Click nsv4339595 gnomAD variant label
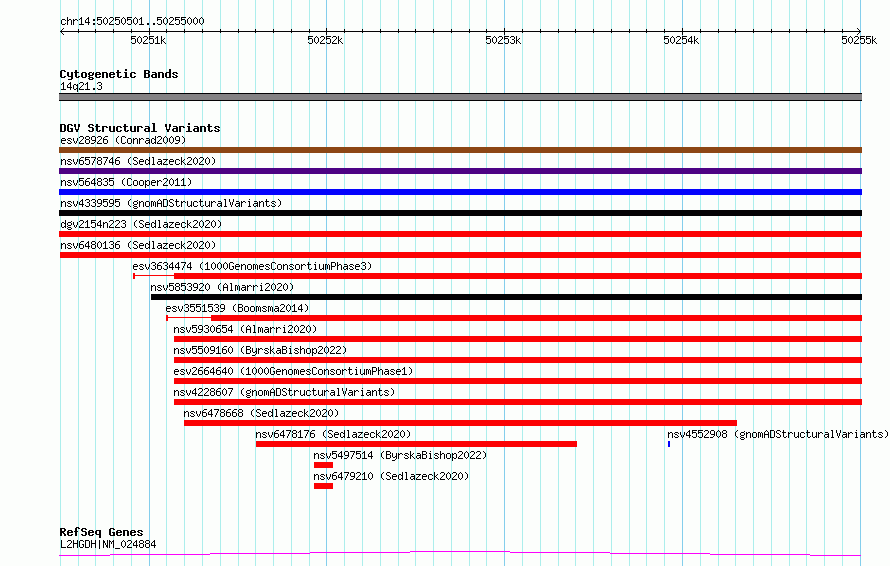 coord(171,203)
